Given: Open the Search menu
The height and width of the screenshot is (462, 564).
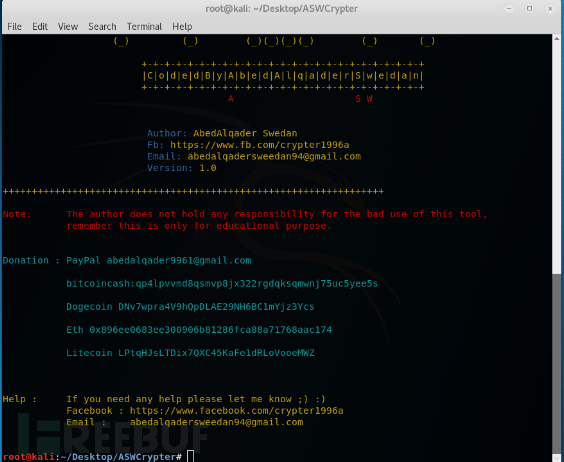Looking at the screenshot, I should point(102,27).
